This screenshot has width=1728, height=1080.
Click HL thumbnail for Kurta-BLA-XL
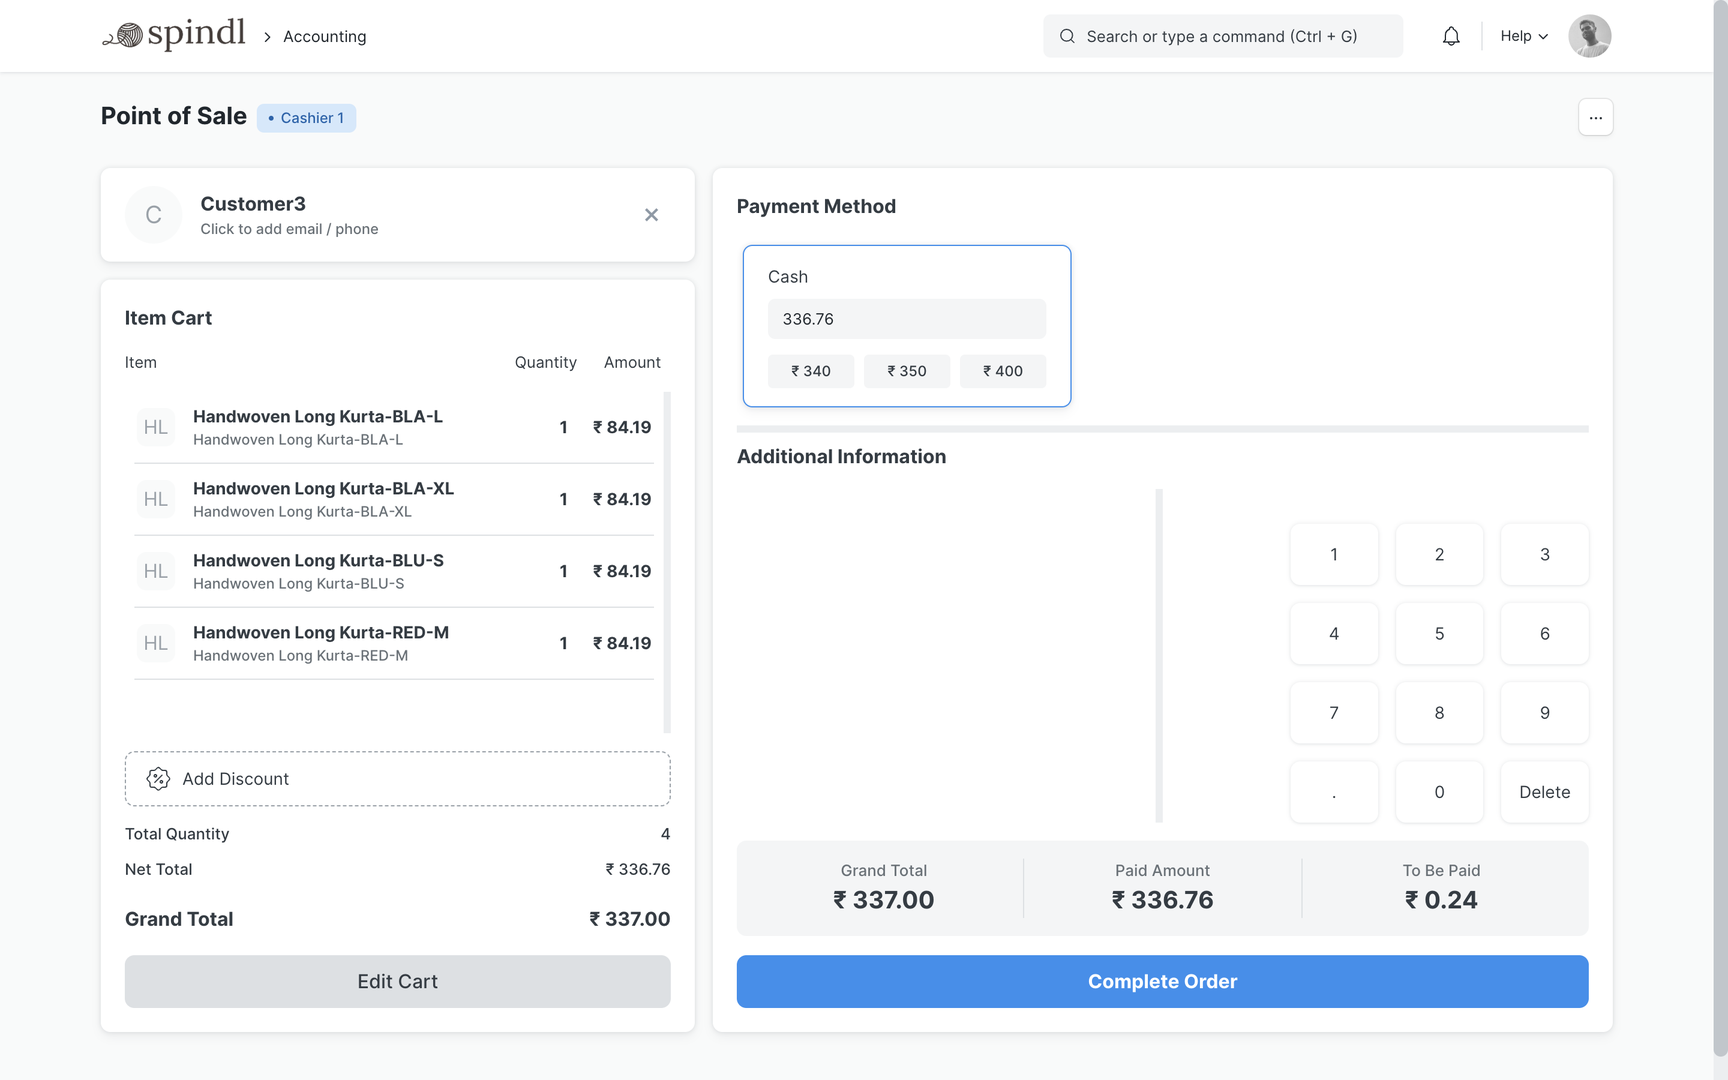click(156, 499)
